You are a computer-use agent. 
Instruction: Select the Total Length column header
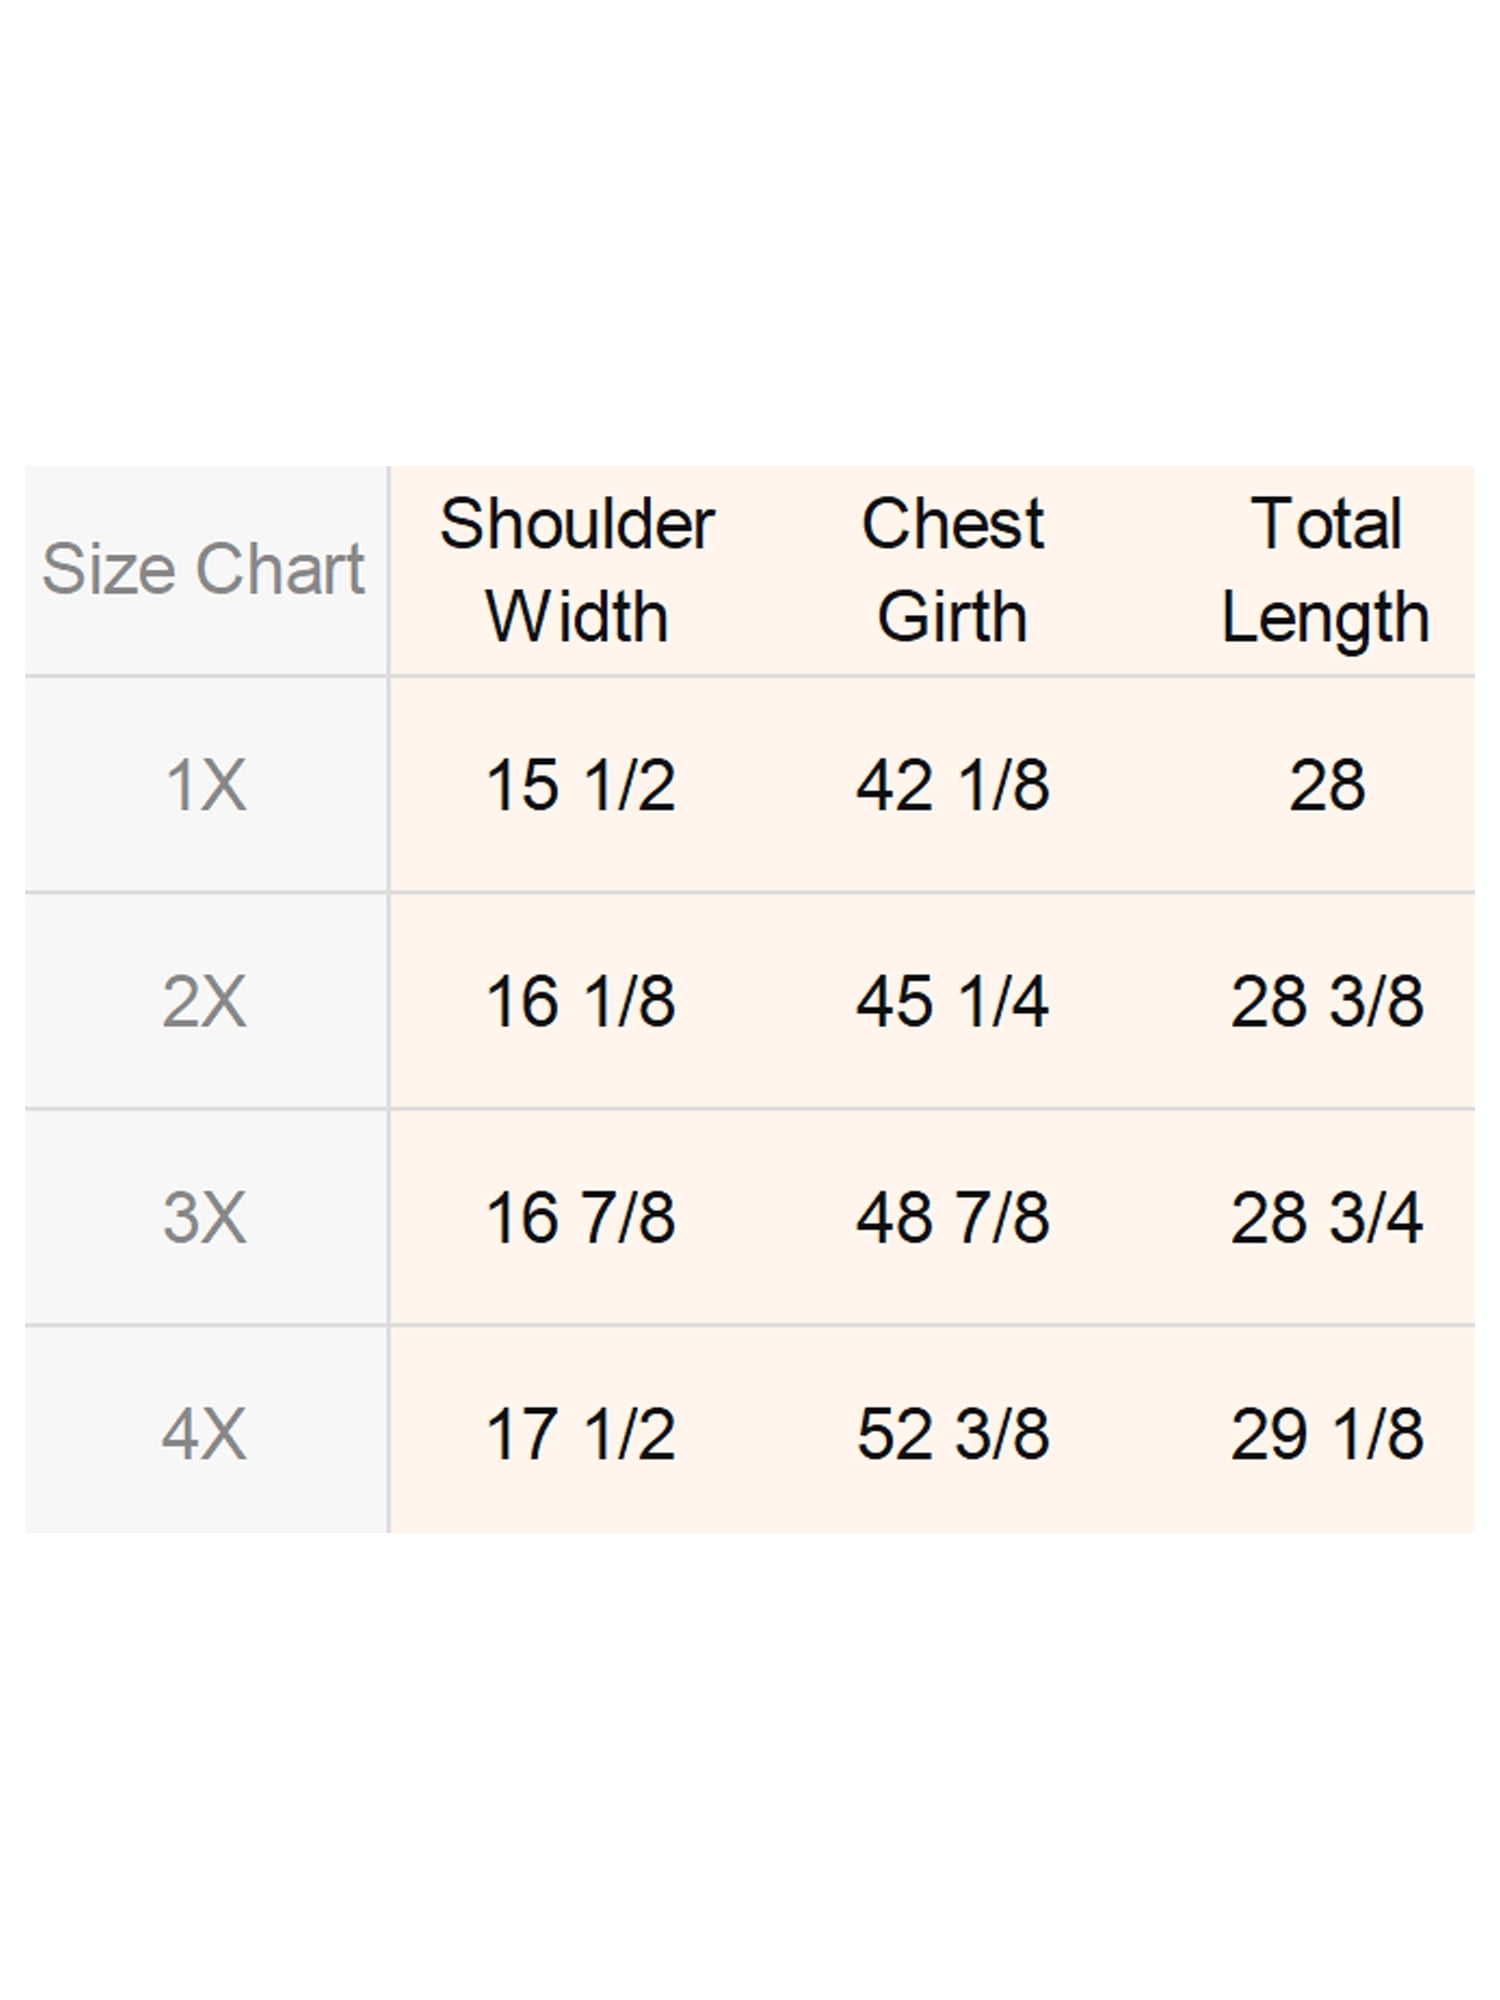tap(1326, 569)
